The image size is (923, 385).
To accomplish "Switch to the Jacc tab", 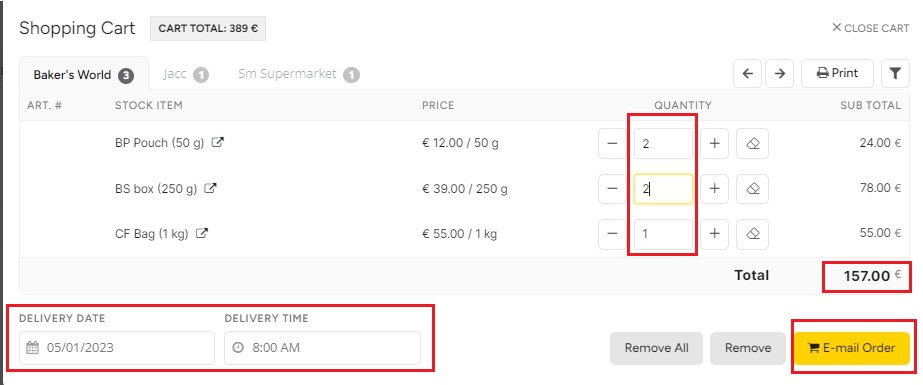I will (x=186, y=75).
